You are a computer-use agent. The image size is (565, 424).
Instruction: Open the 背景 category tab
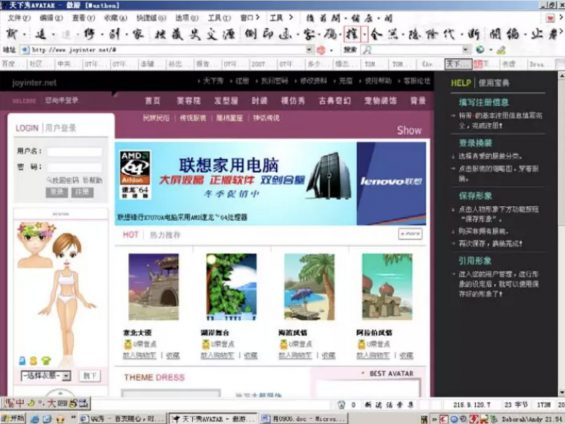pos(418,101)
